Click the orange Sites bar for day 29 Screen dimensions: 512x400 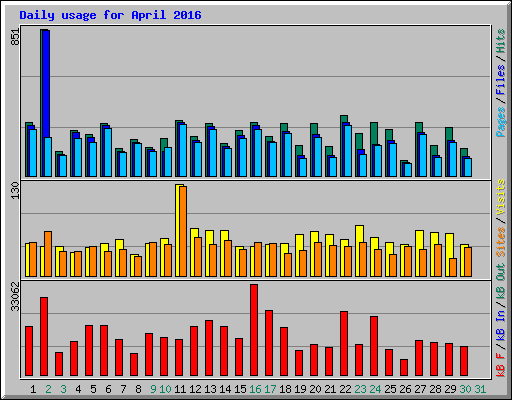point(453,267)
